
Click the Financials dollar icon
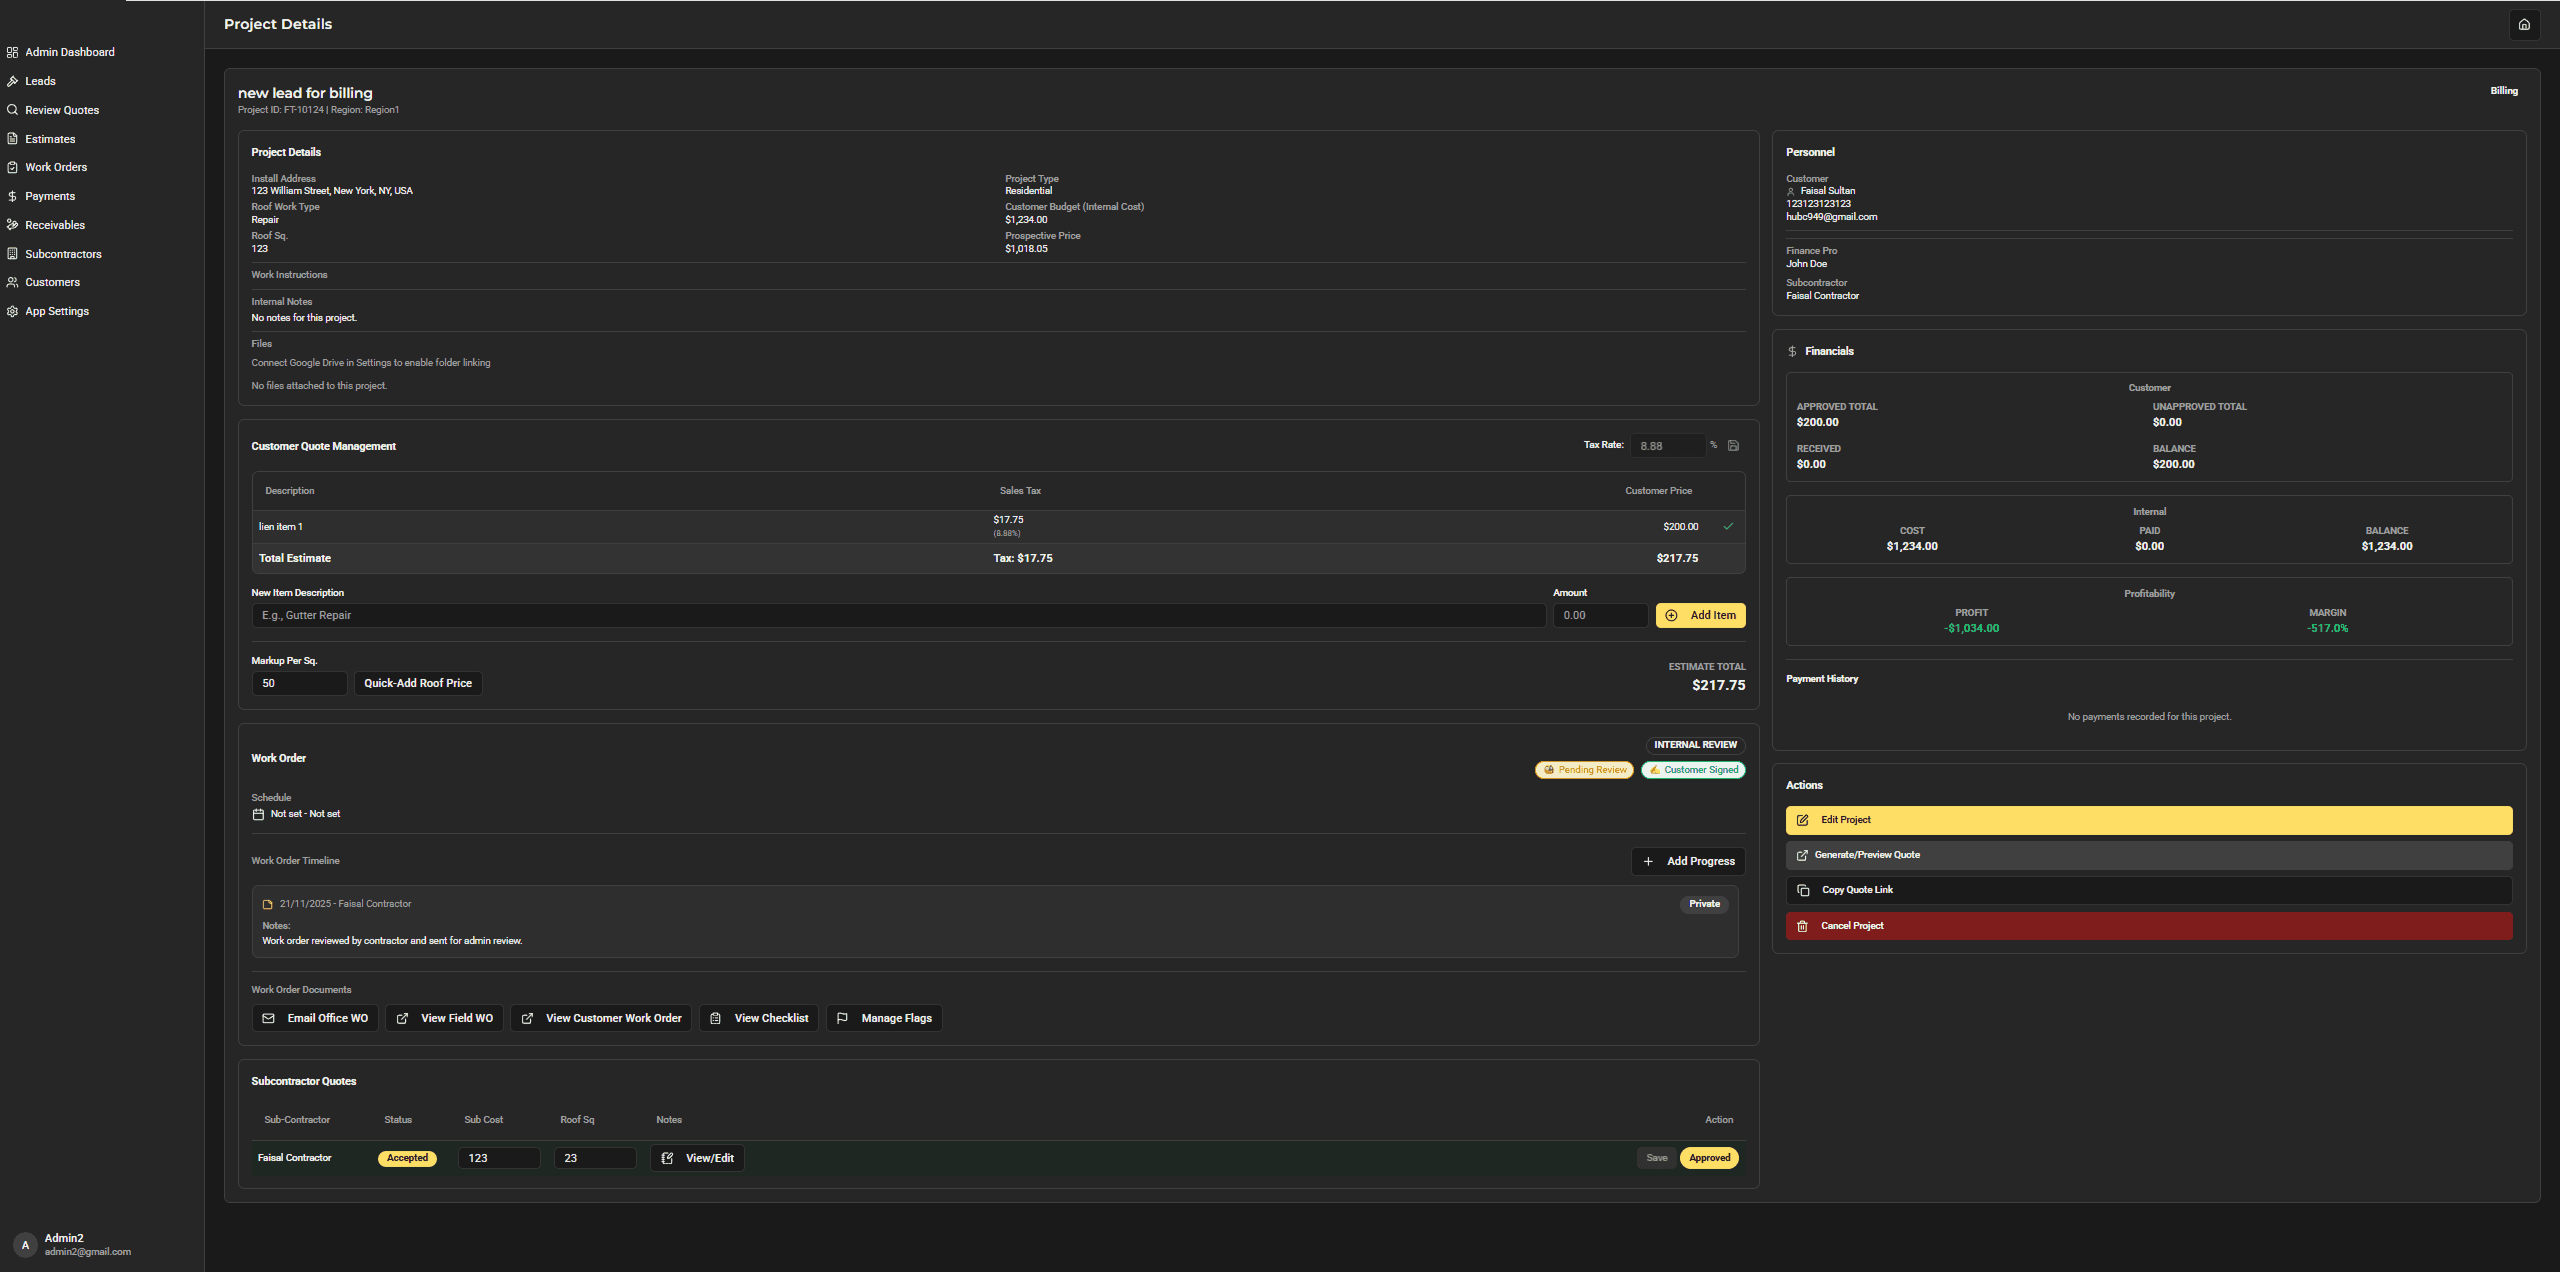[x=1792, y=351]
